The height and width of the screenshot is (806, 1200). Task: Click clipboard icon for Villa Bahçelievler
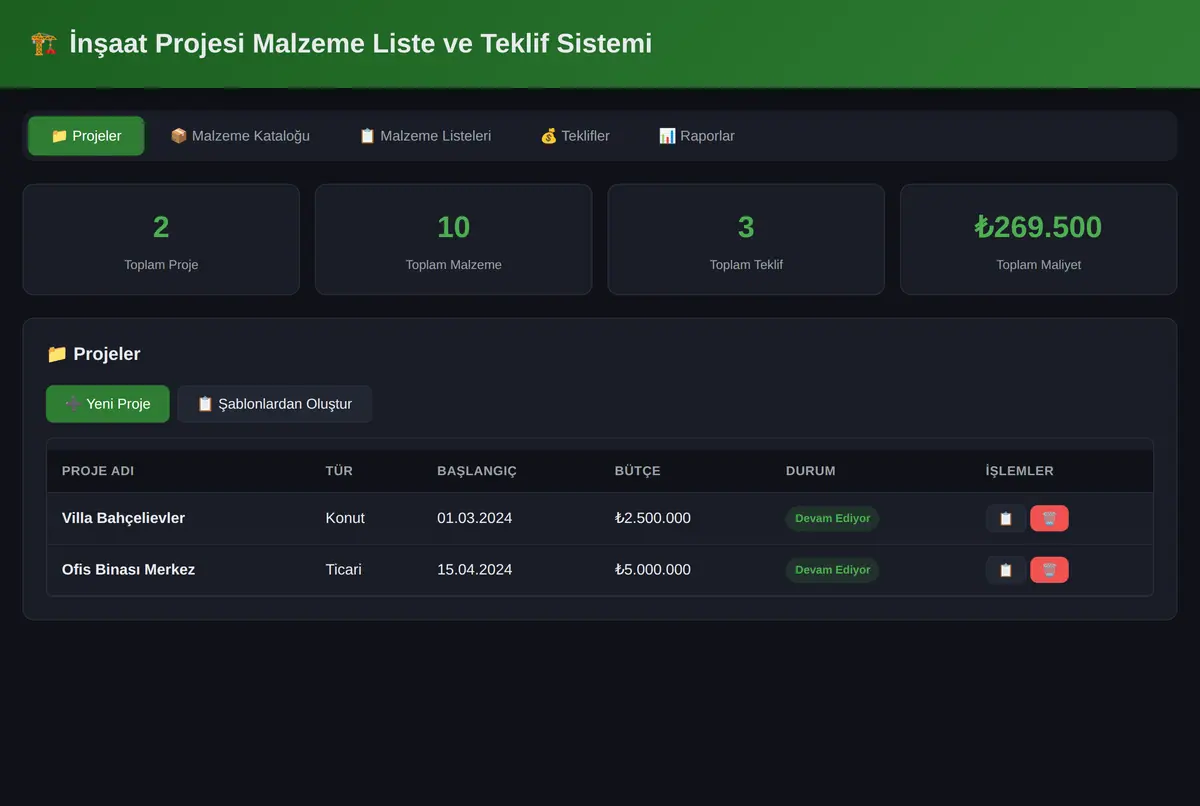pos(1006,518)
